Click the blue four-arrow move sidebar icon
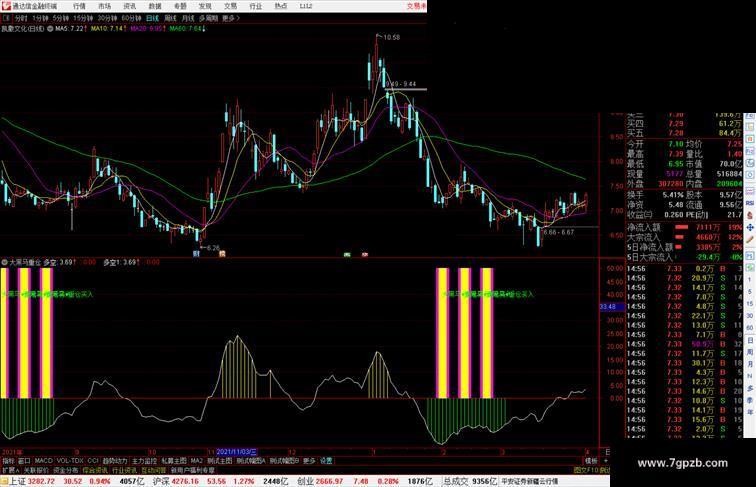756x487 pixels. tap(750, 227)
